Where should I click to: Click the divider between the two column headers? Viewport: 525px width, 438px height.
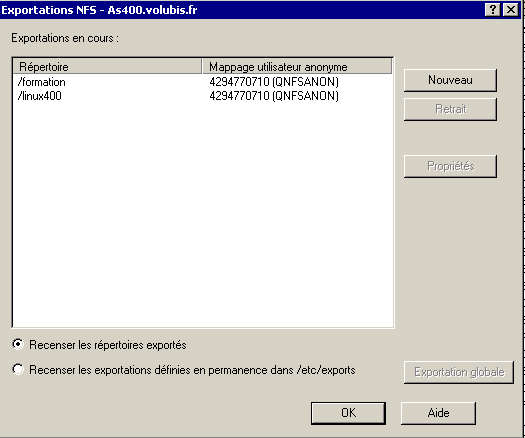[x=202, y=66]
